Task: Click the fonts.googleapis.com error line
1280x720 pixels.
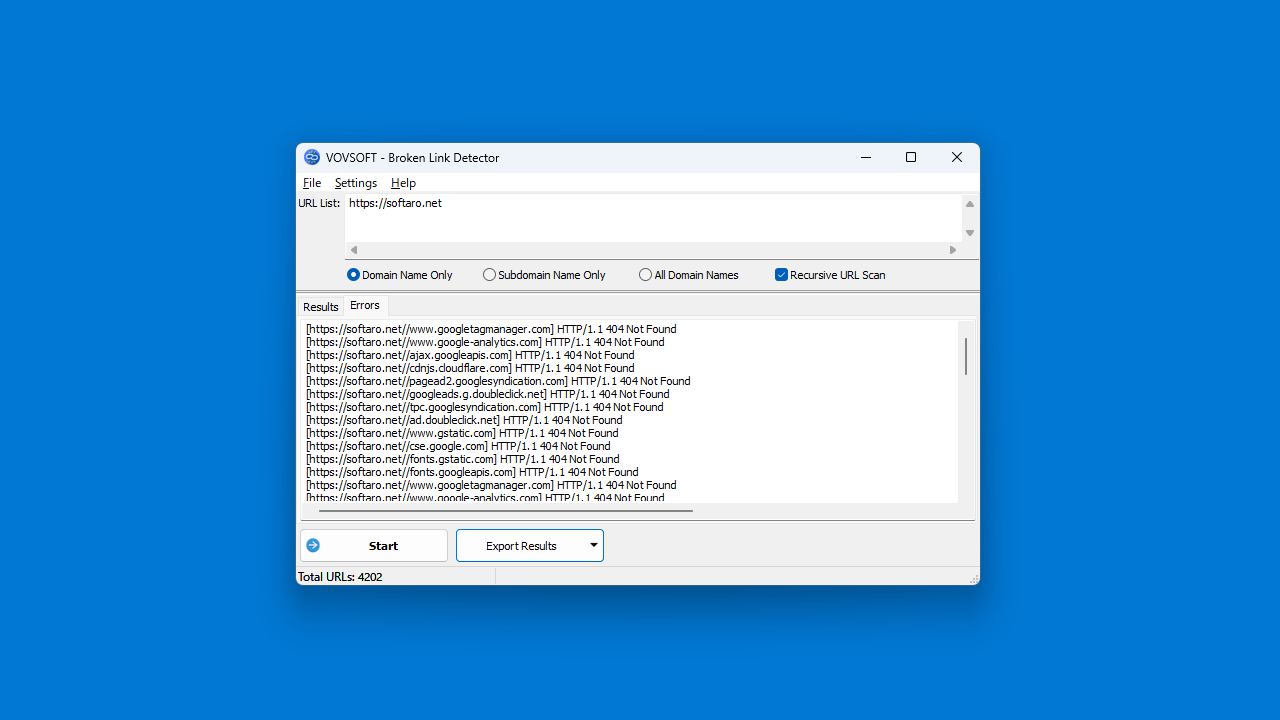Action: point(472,472)
